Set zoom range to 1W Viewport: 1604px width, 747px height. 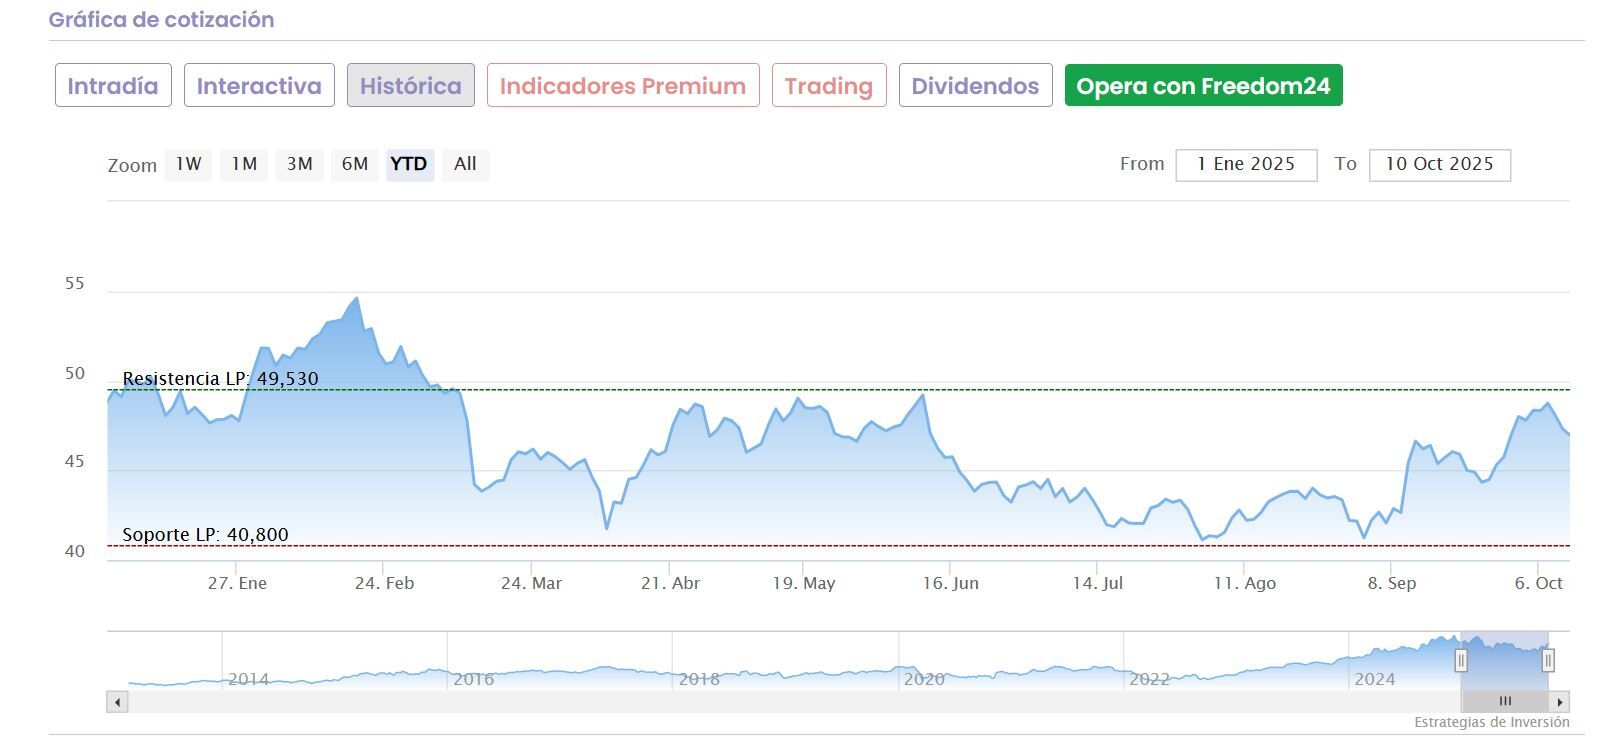[x=188, y=164]
